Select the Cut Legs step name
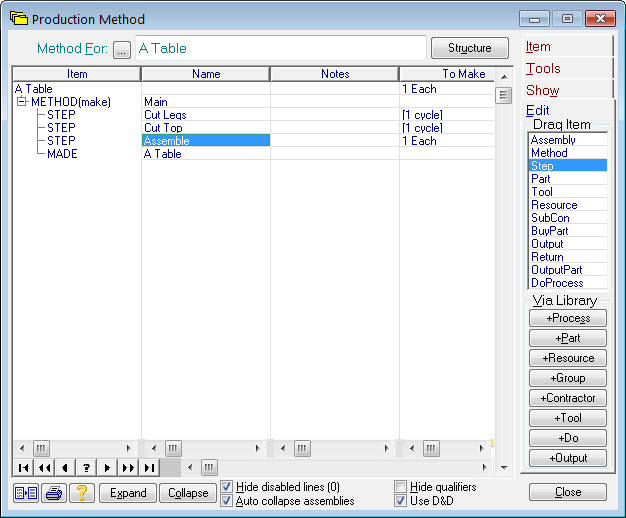The height and width of the screenshot is (518, 626). click(206, 115)
